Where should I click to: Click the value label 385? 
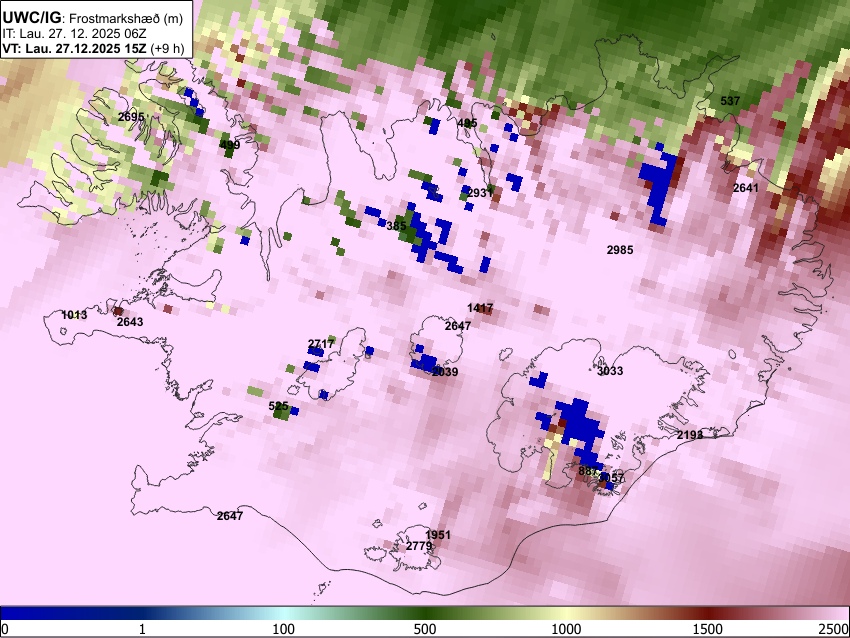(396, 225)
